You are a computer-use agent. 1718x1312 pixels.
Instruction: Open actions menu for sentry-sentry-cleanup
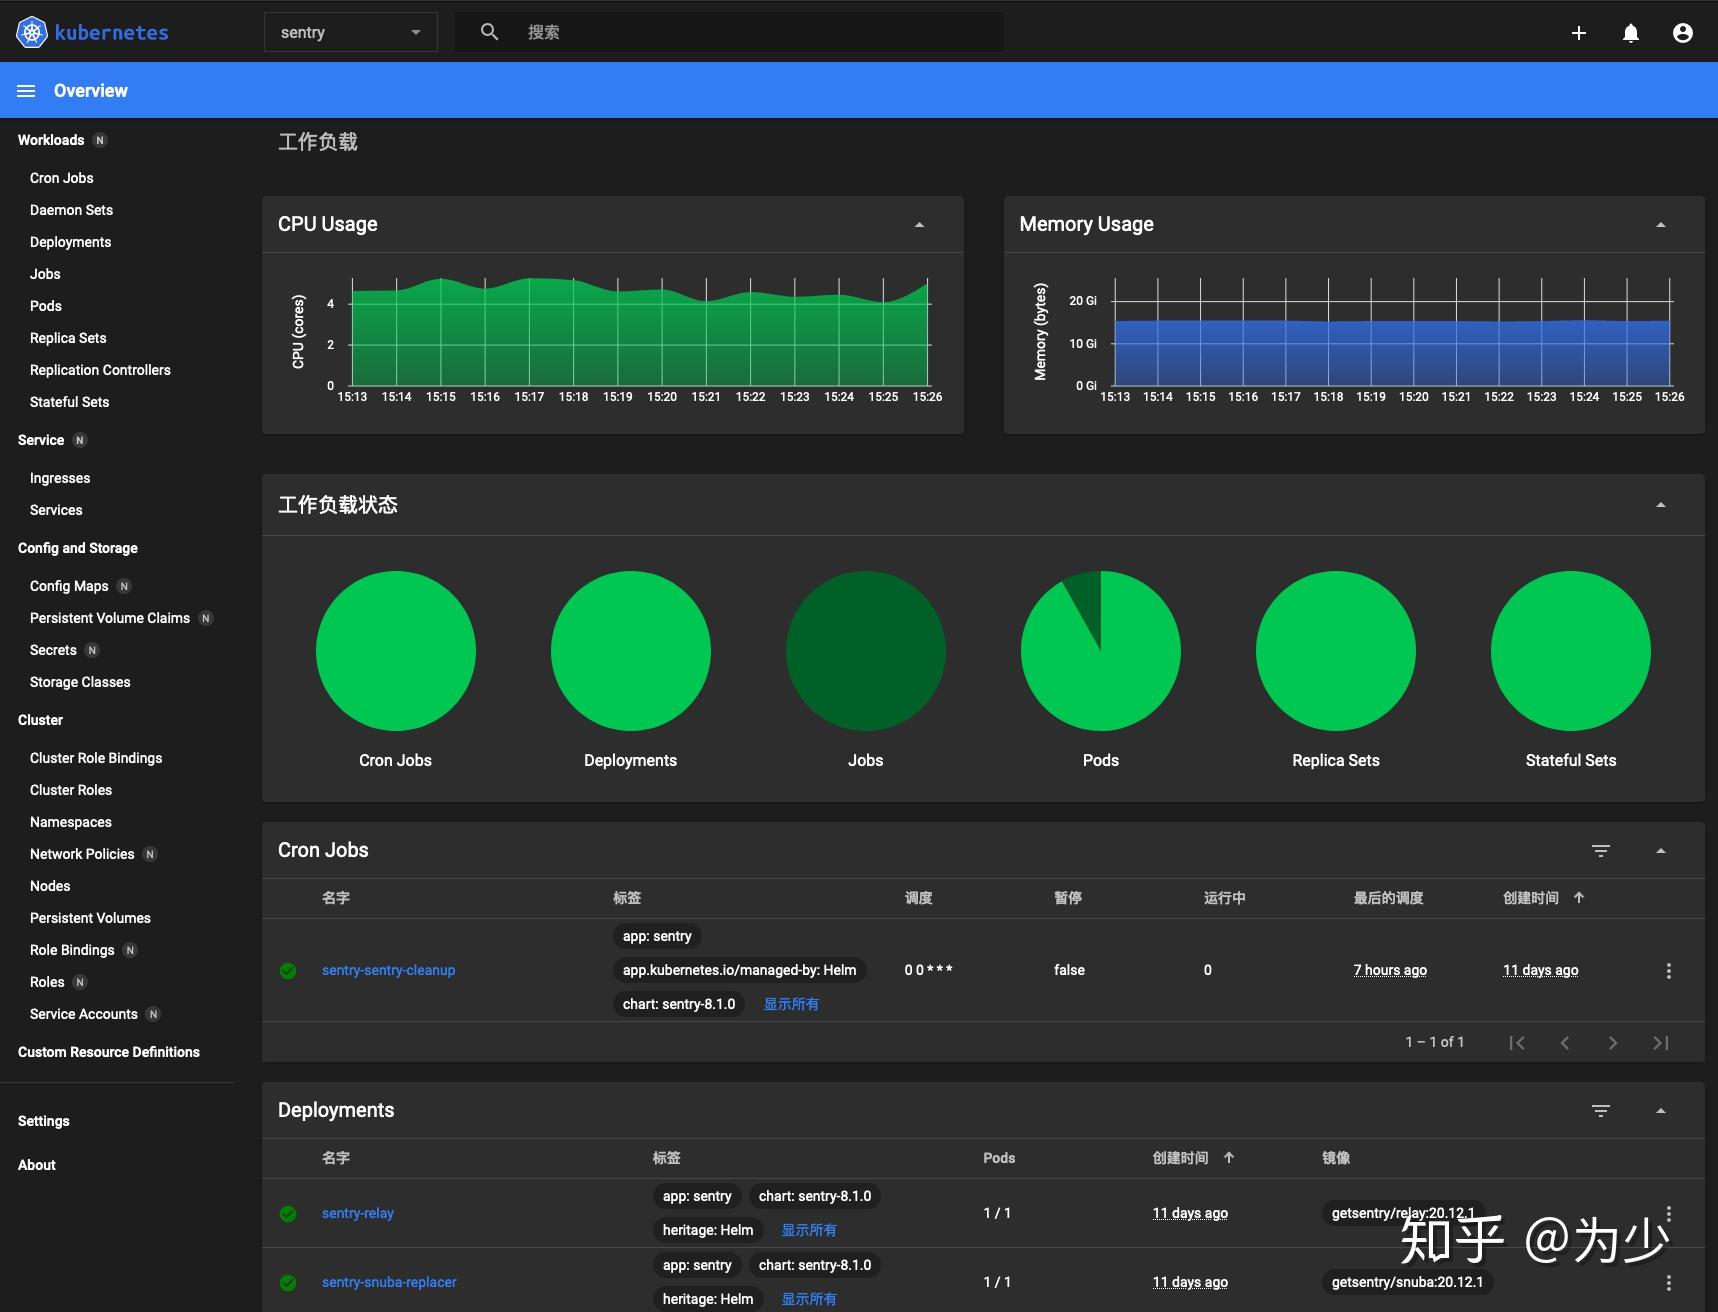coord(1668,971)
